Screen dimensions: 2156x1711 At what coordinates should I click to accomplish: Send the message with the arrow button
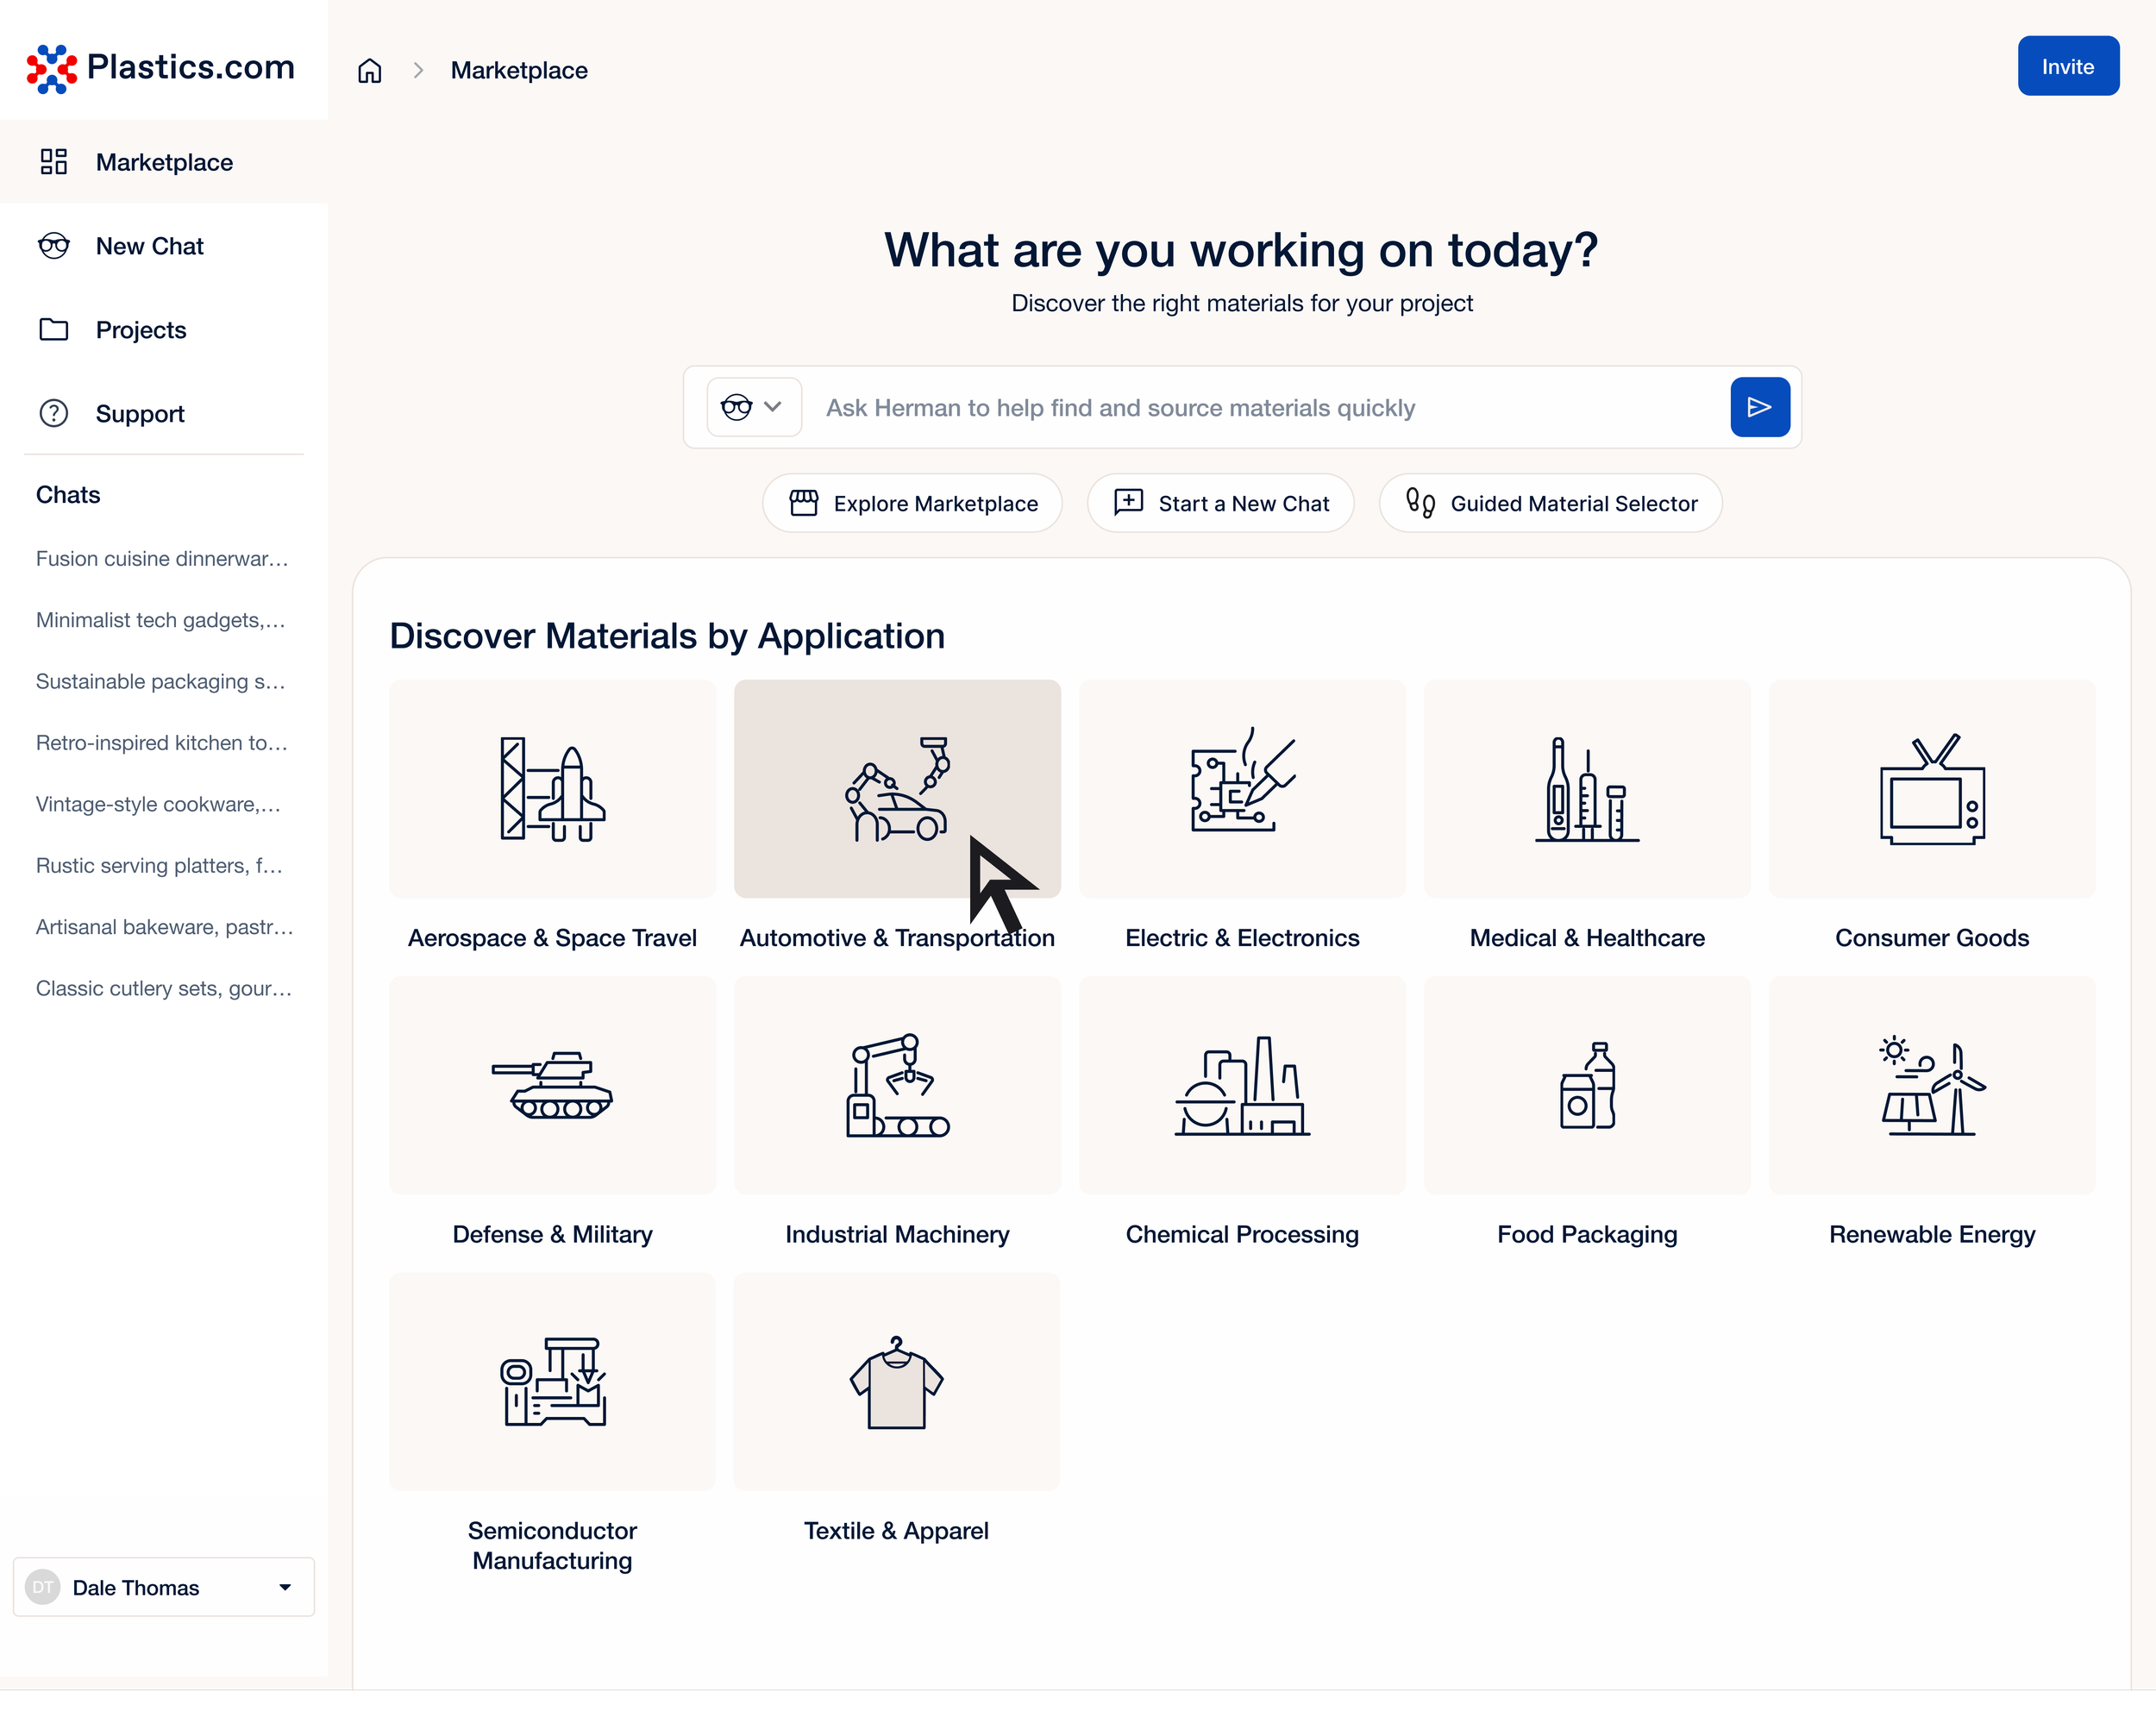1759,407
